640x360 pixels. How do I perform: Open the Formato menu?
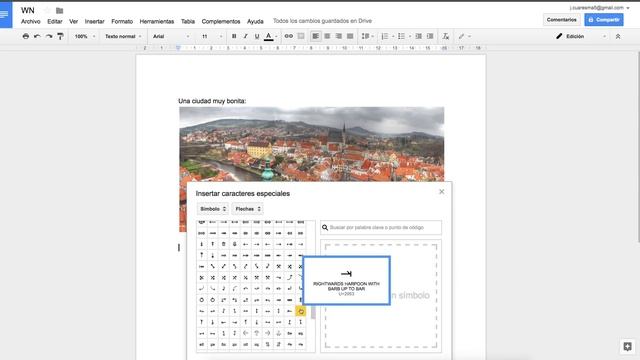click(122, 21)
